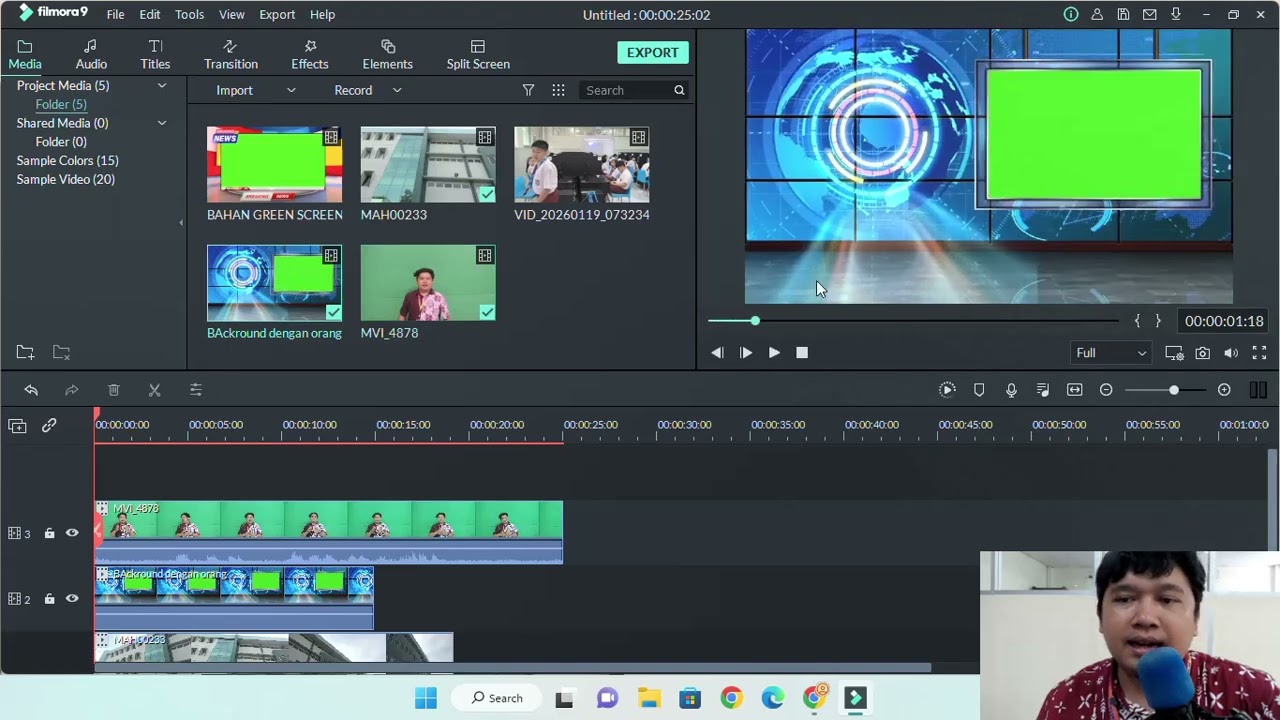Open the edit adjust sliders icon
Image resolution: width=1280 pixels, height=720 pixels.
click(x=196, y=390)
